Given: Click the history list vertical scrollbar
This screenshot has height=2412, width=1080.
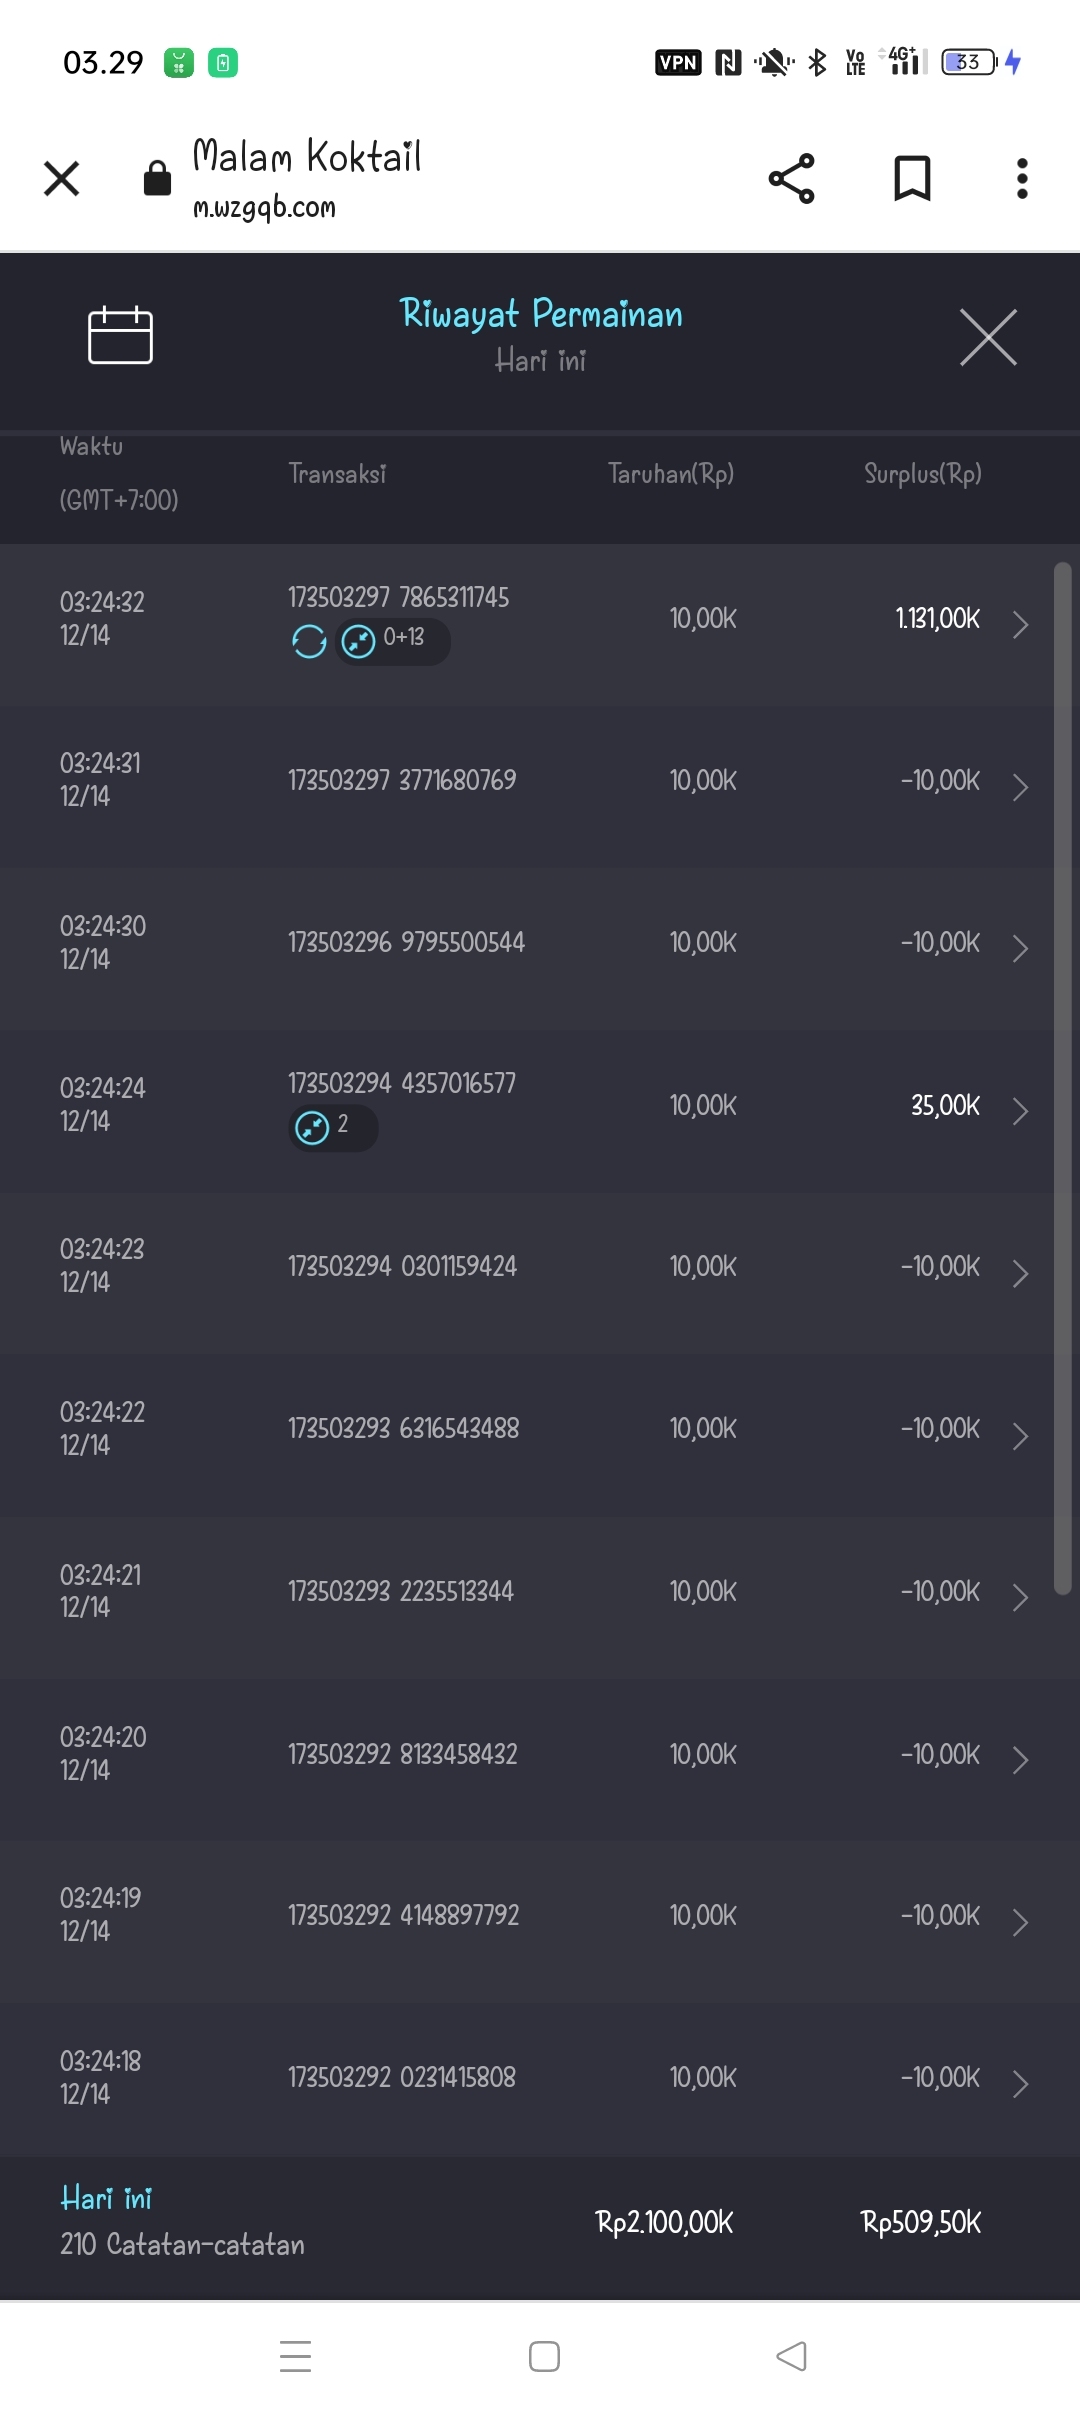Looking at the screenshot, I should (x=1062, y=1078).
